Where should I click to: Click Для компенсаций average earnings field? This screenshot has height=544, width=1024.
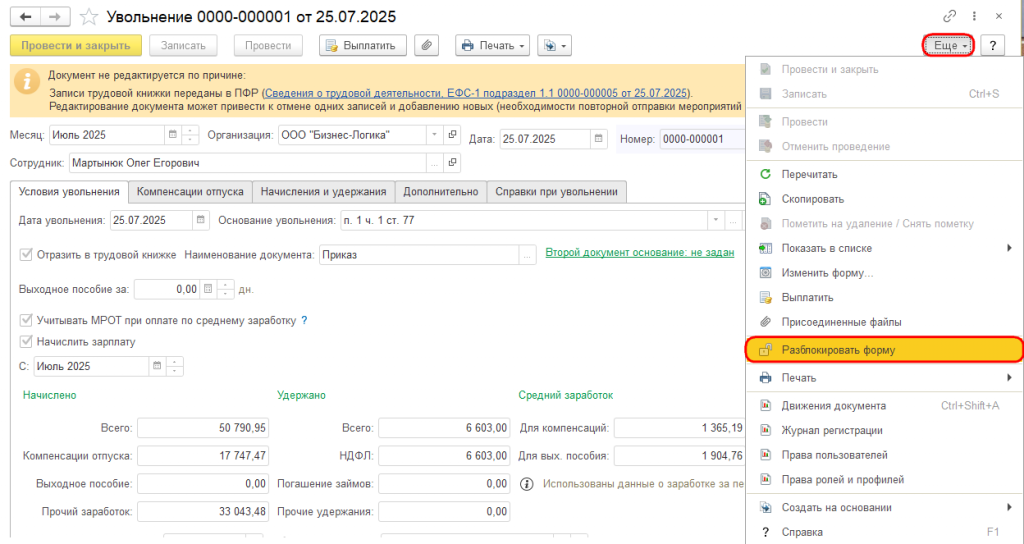click(x=679, y=428)
